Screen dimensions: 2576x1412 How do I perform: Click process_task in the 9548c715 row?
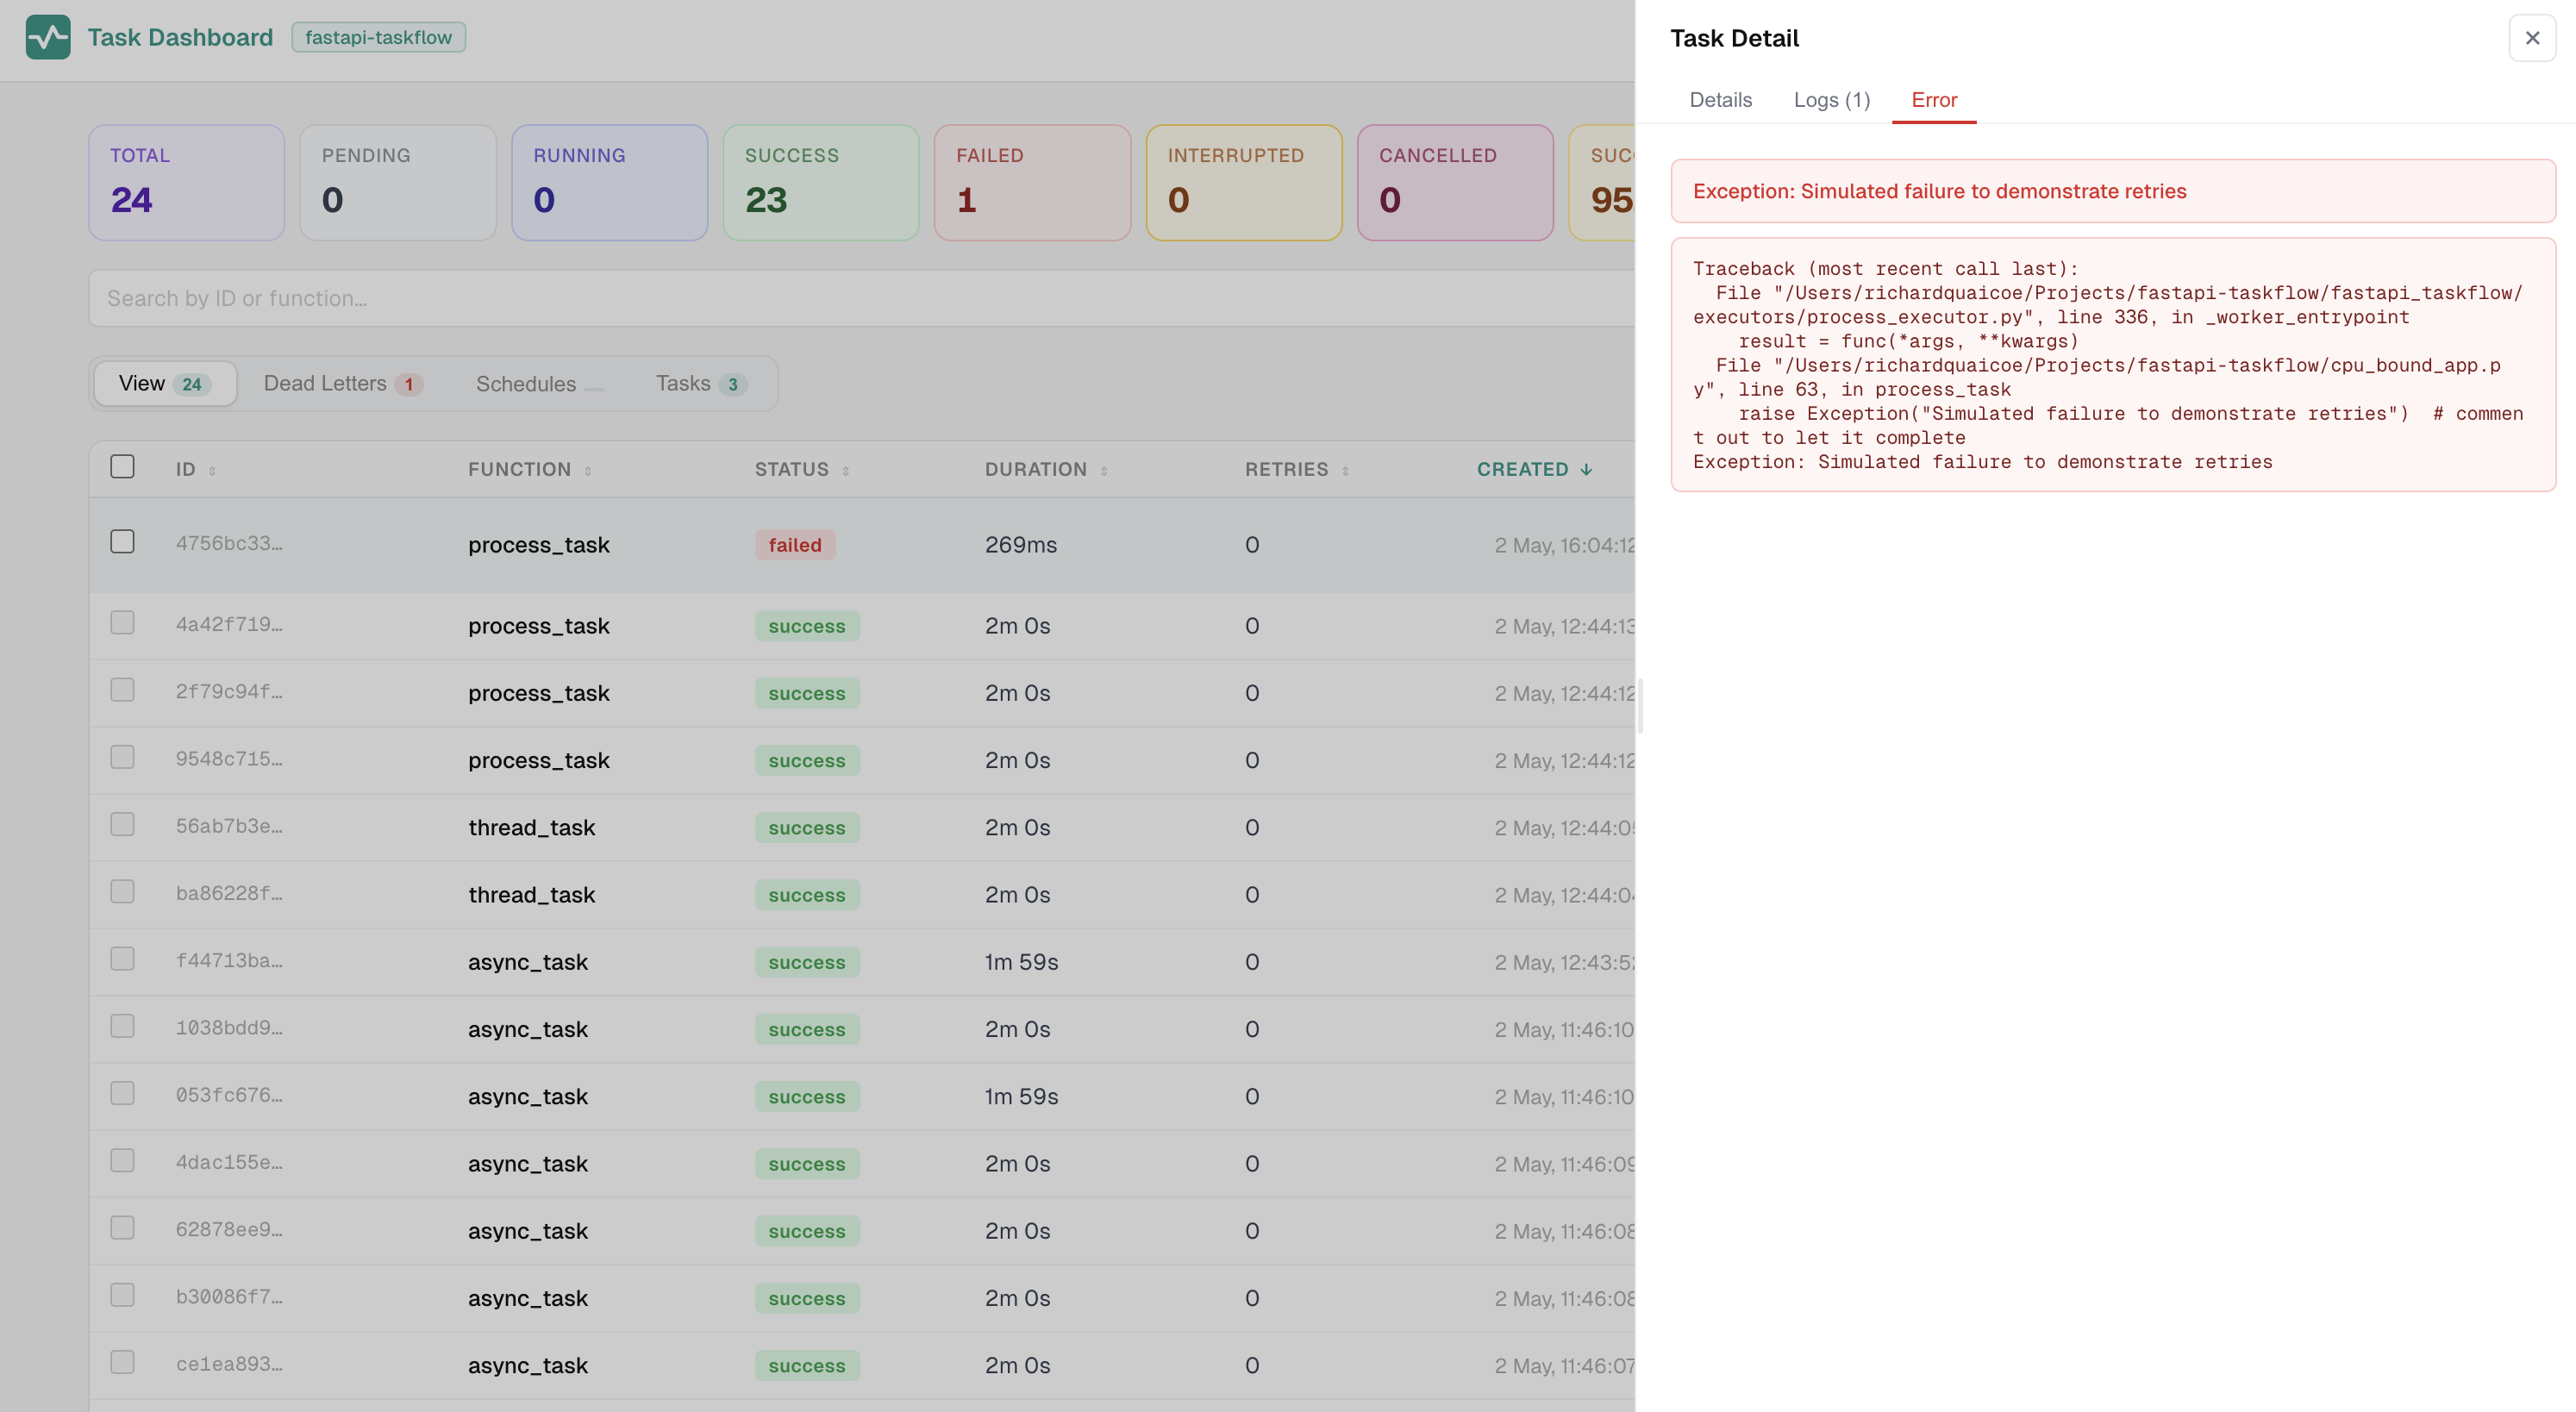539,761
